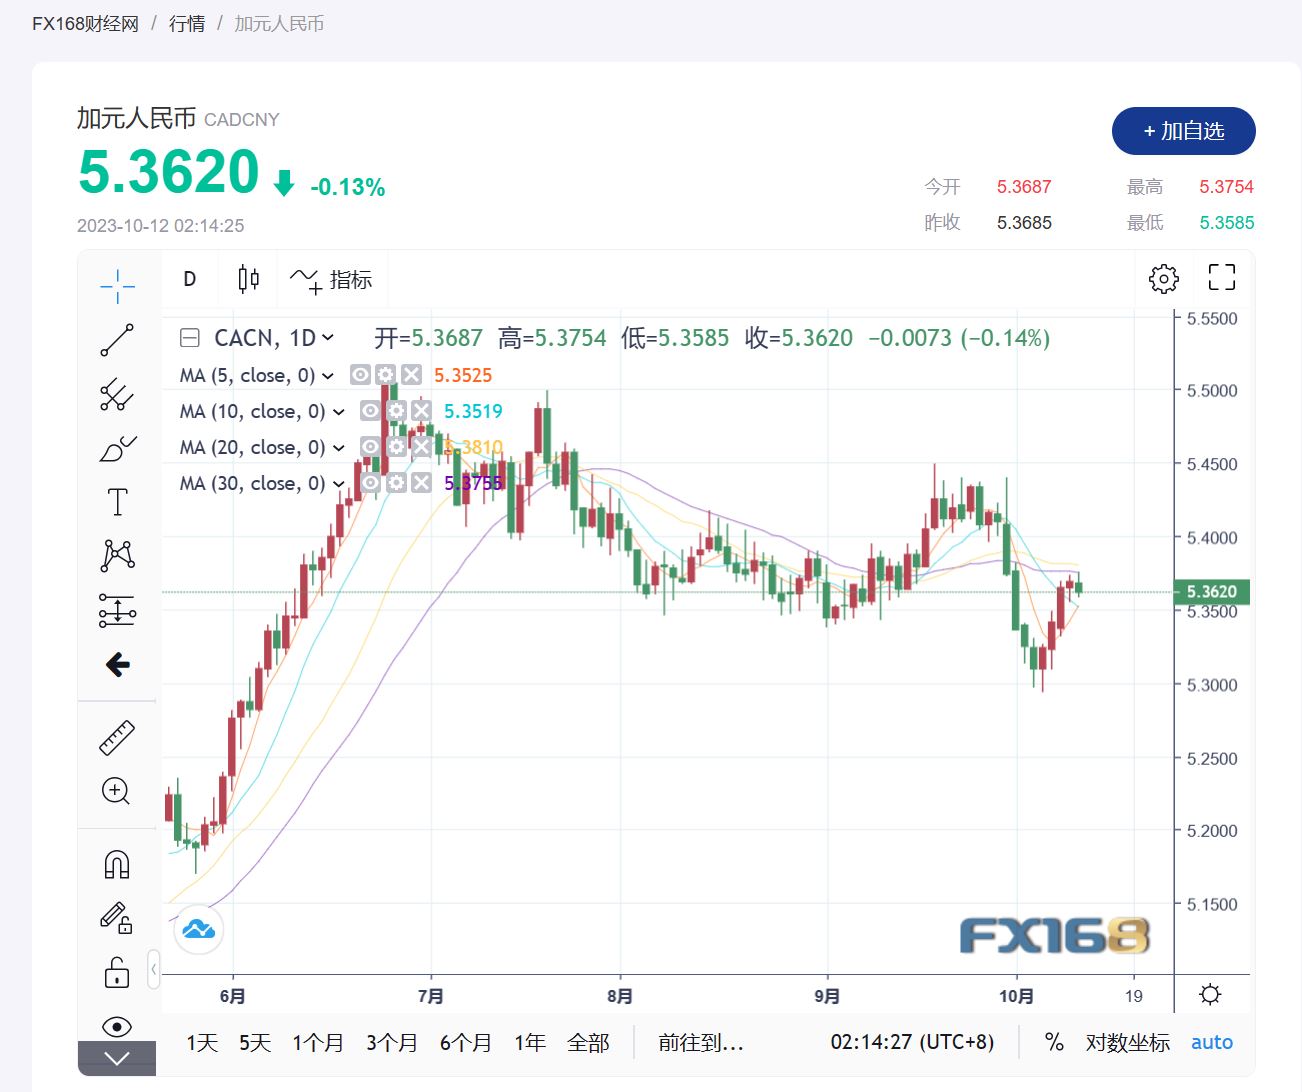Screen dimensions: 1302x1092
Task: Expand MA (5, close, 0) dropdown chevron
Action: 328,376
